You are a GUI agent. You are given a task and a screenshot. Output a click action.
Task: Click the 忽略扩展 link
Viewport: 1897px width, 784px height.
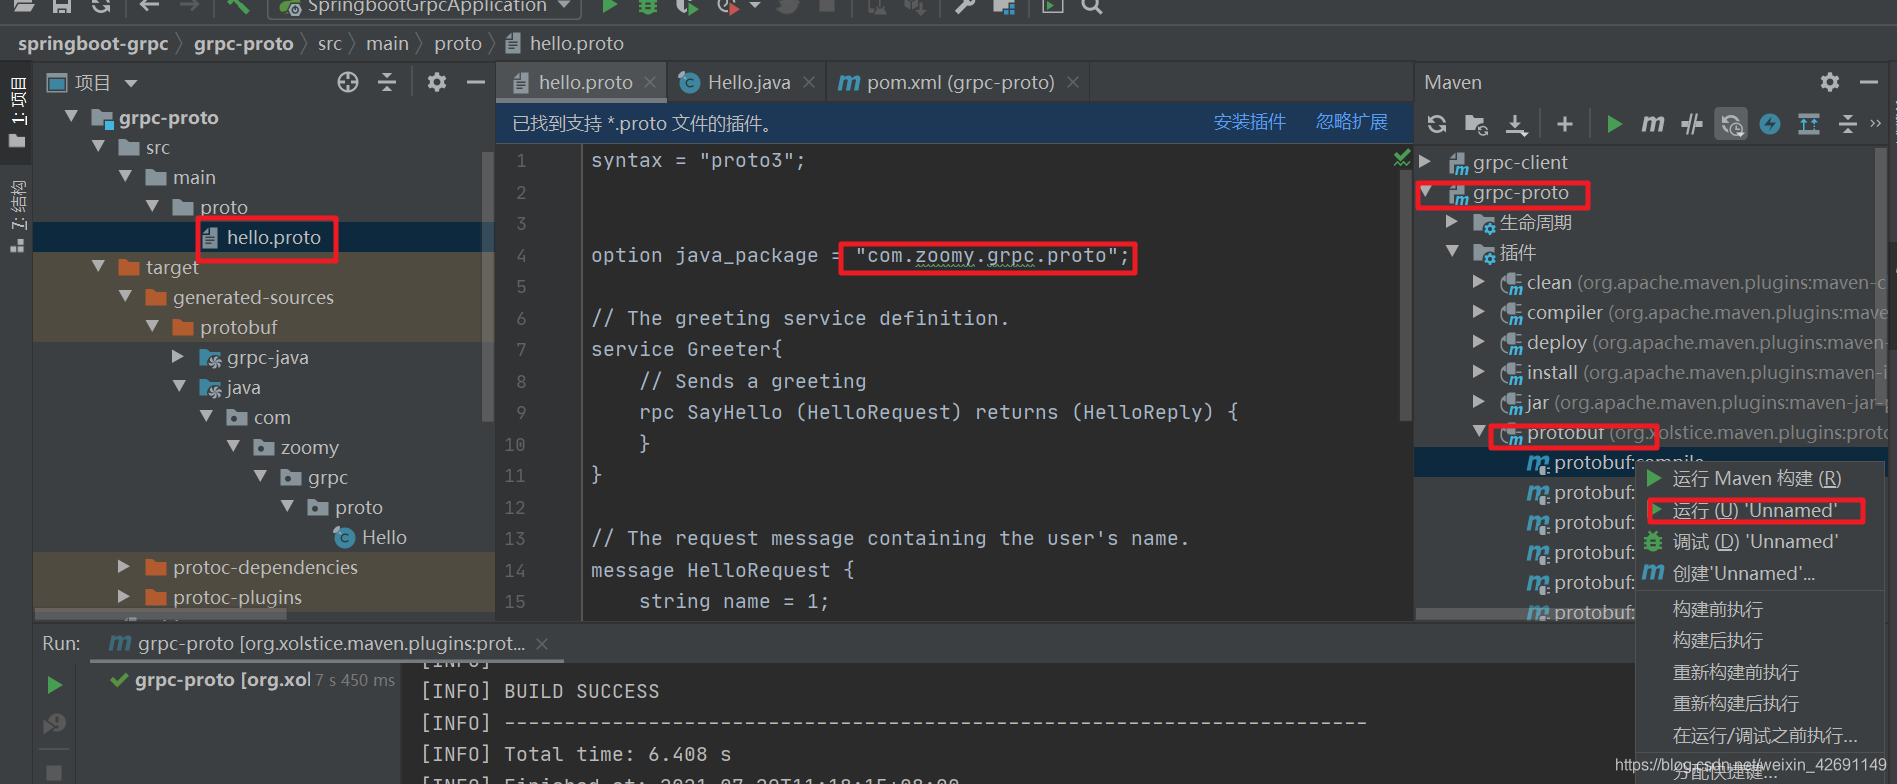point(1351,122)
